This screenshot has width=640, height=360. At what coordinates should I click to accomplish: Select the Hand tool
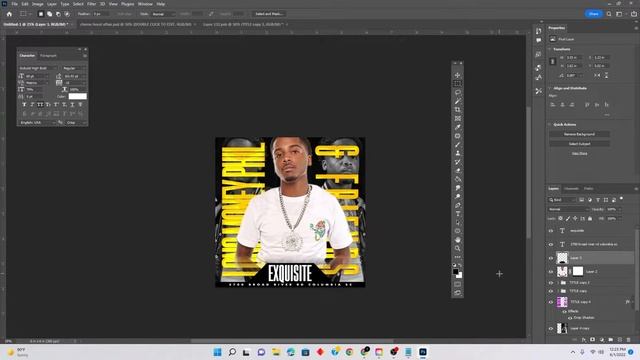(458, 240)
